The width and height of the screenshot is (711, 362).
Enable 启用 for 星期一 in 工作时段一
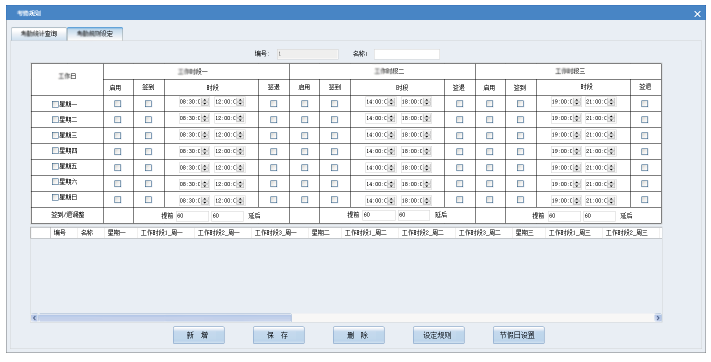tap(117, 103)
